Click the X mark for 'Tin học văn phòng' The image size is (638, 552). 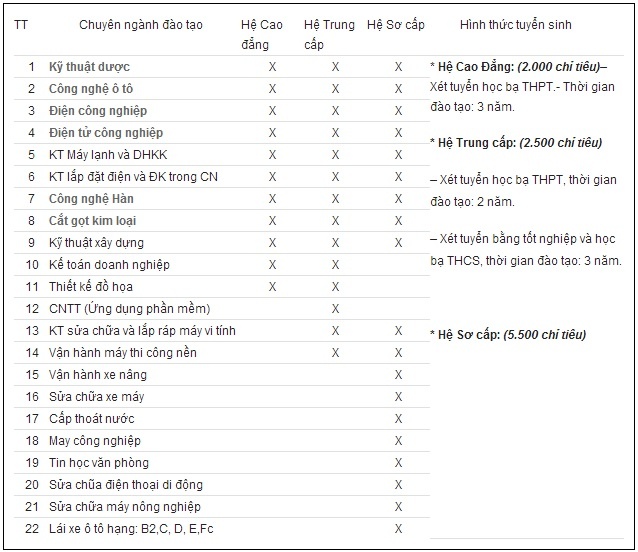click(x=398, y=463)
